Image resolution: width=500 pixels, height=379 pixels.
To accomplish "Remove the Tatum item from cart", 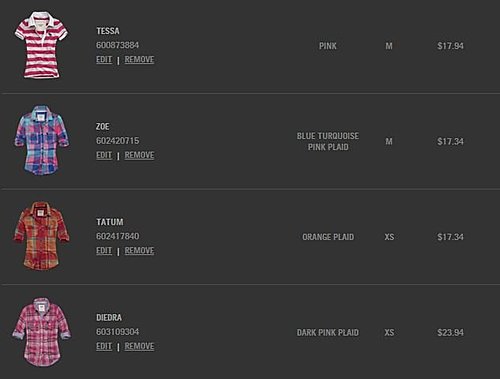I will point(139,251).
